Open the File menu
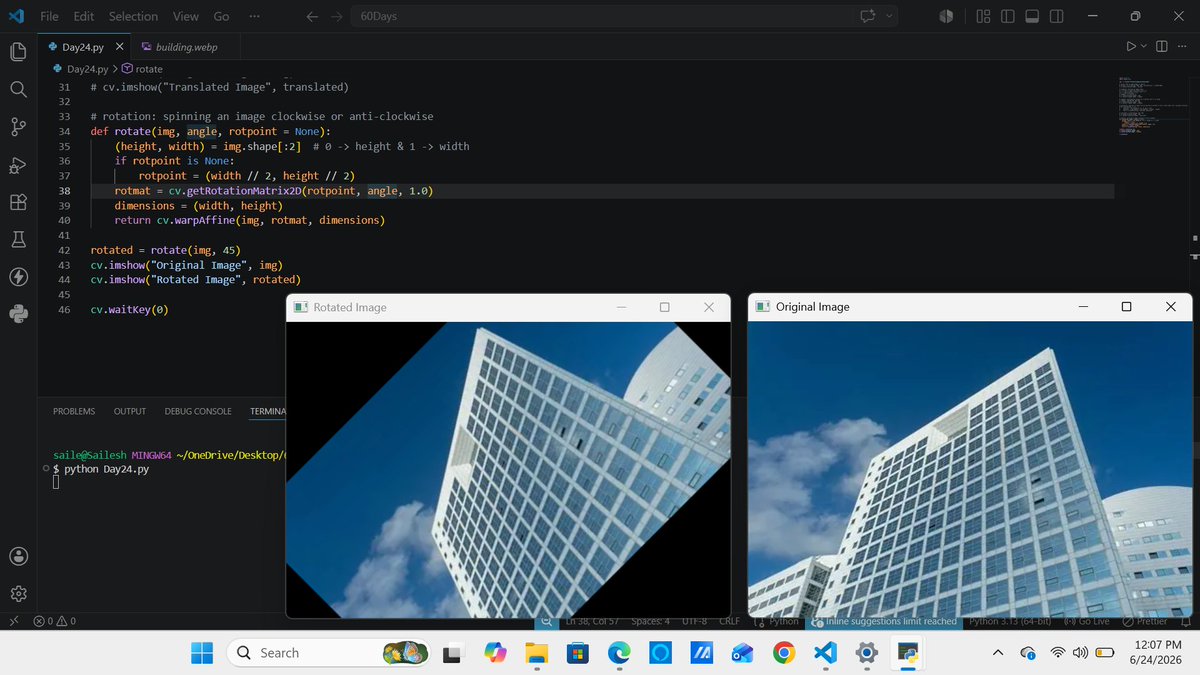The width and height of the screenshot is (1200, 675). [x=49, y=16]
